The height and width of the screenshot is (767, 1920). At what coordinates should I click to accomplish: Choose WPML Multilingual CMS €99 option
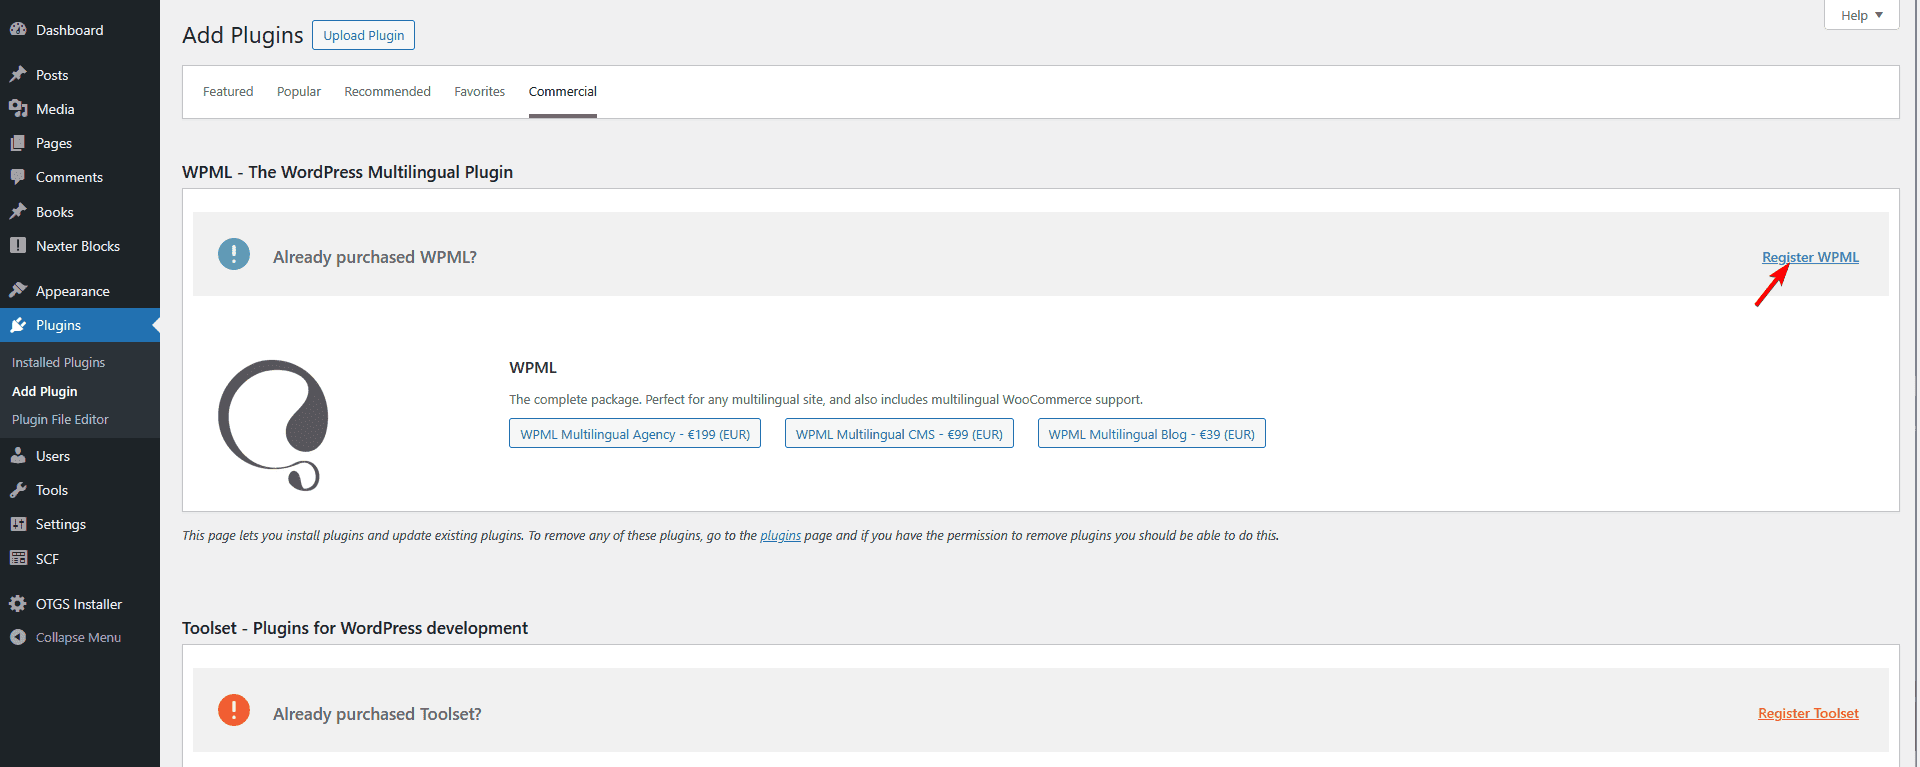899,434
